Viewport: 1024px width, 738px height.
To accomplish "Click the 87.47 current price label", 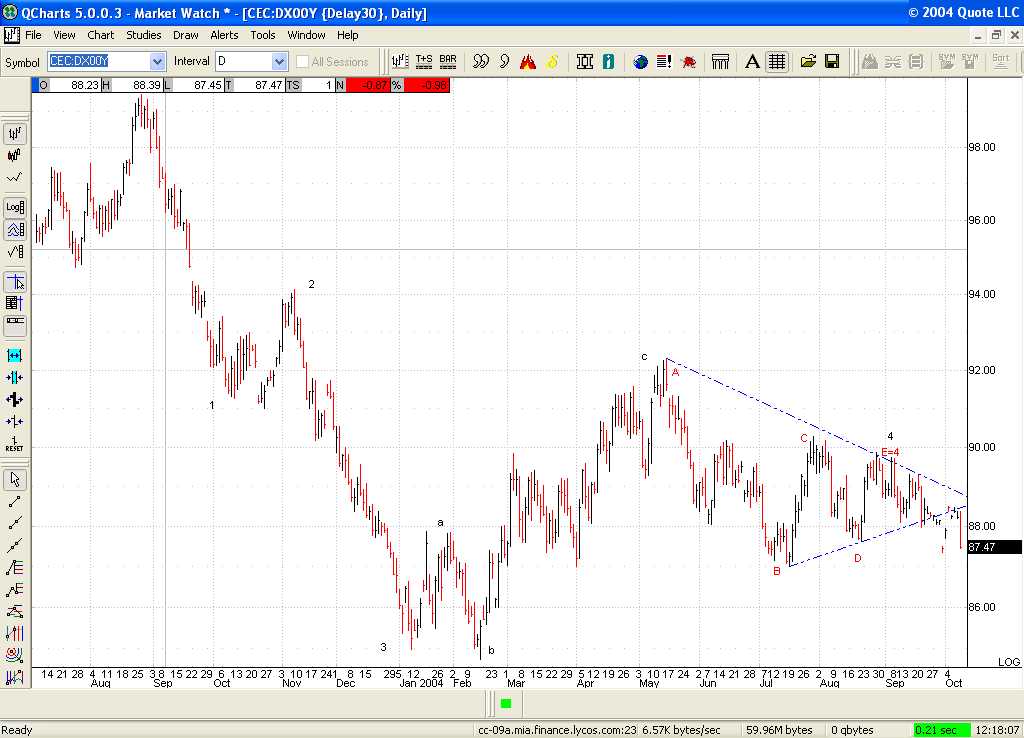I will [994, 547].
